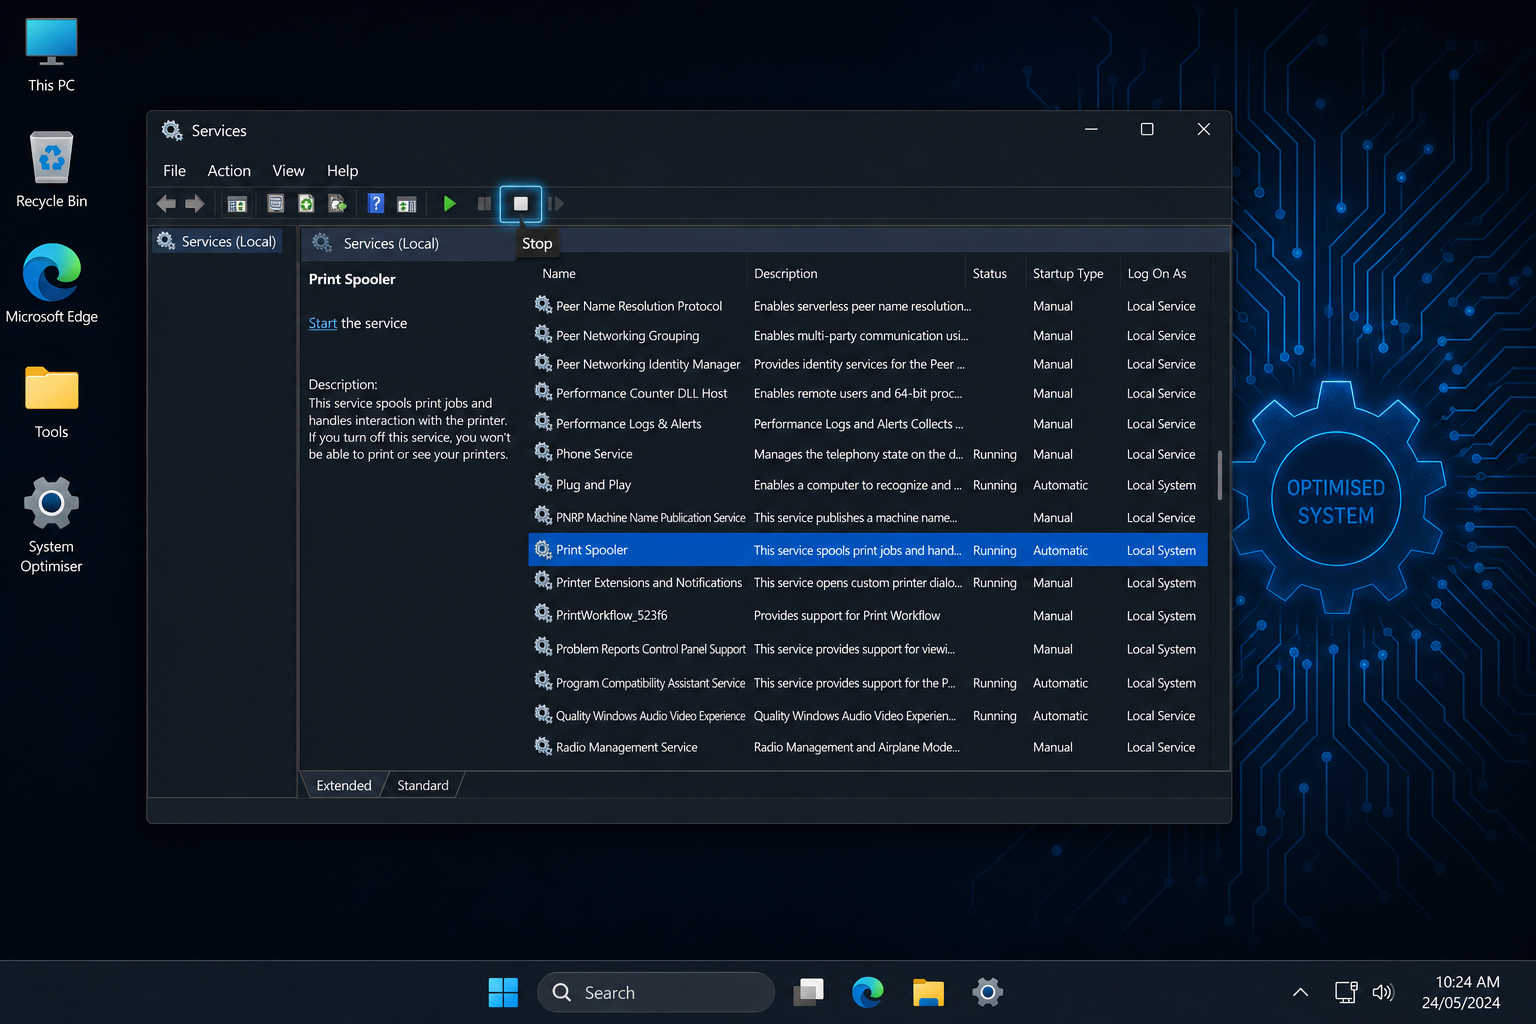Open Microsoft Edge desktop shortcut
This screenshot has width=1536, height=1024.
point(51,284)
